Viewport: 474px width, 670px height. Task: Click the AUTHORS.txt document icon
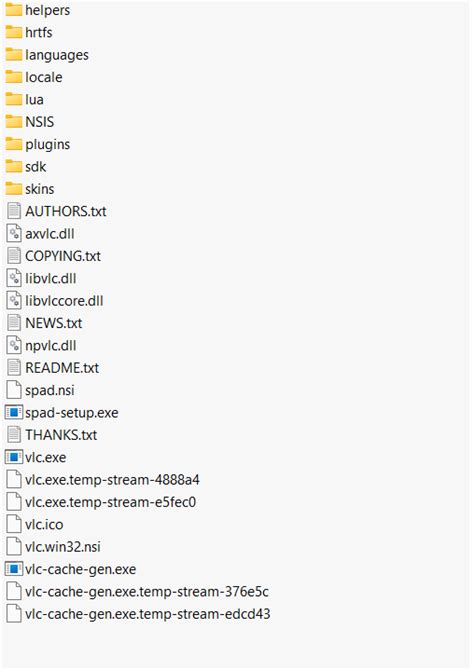14,211
